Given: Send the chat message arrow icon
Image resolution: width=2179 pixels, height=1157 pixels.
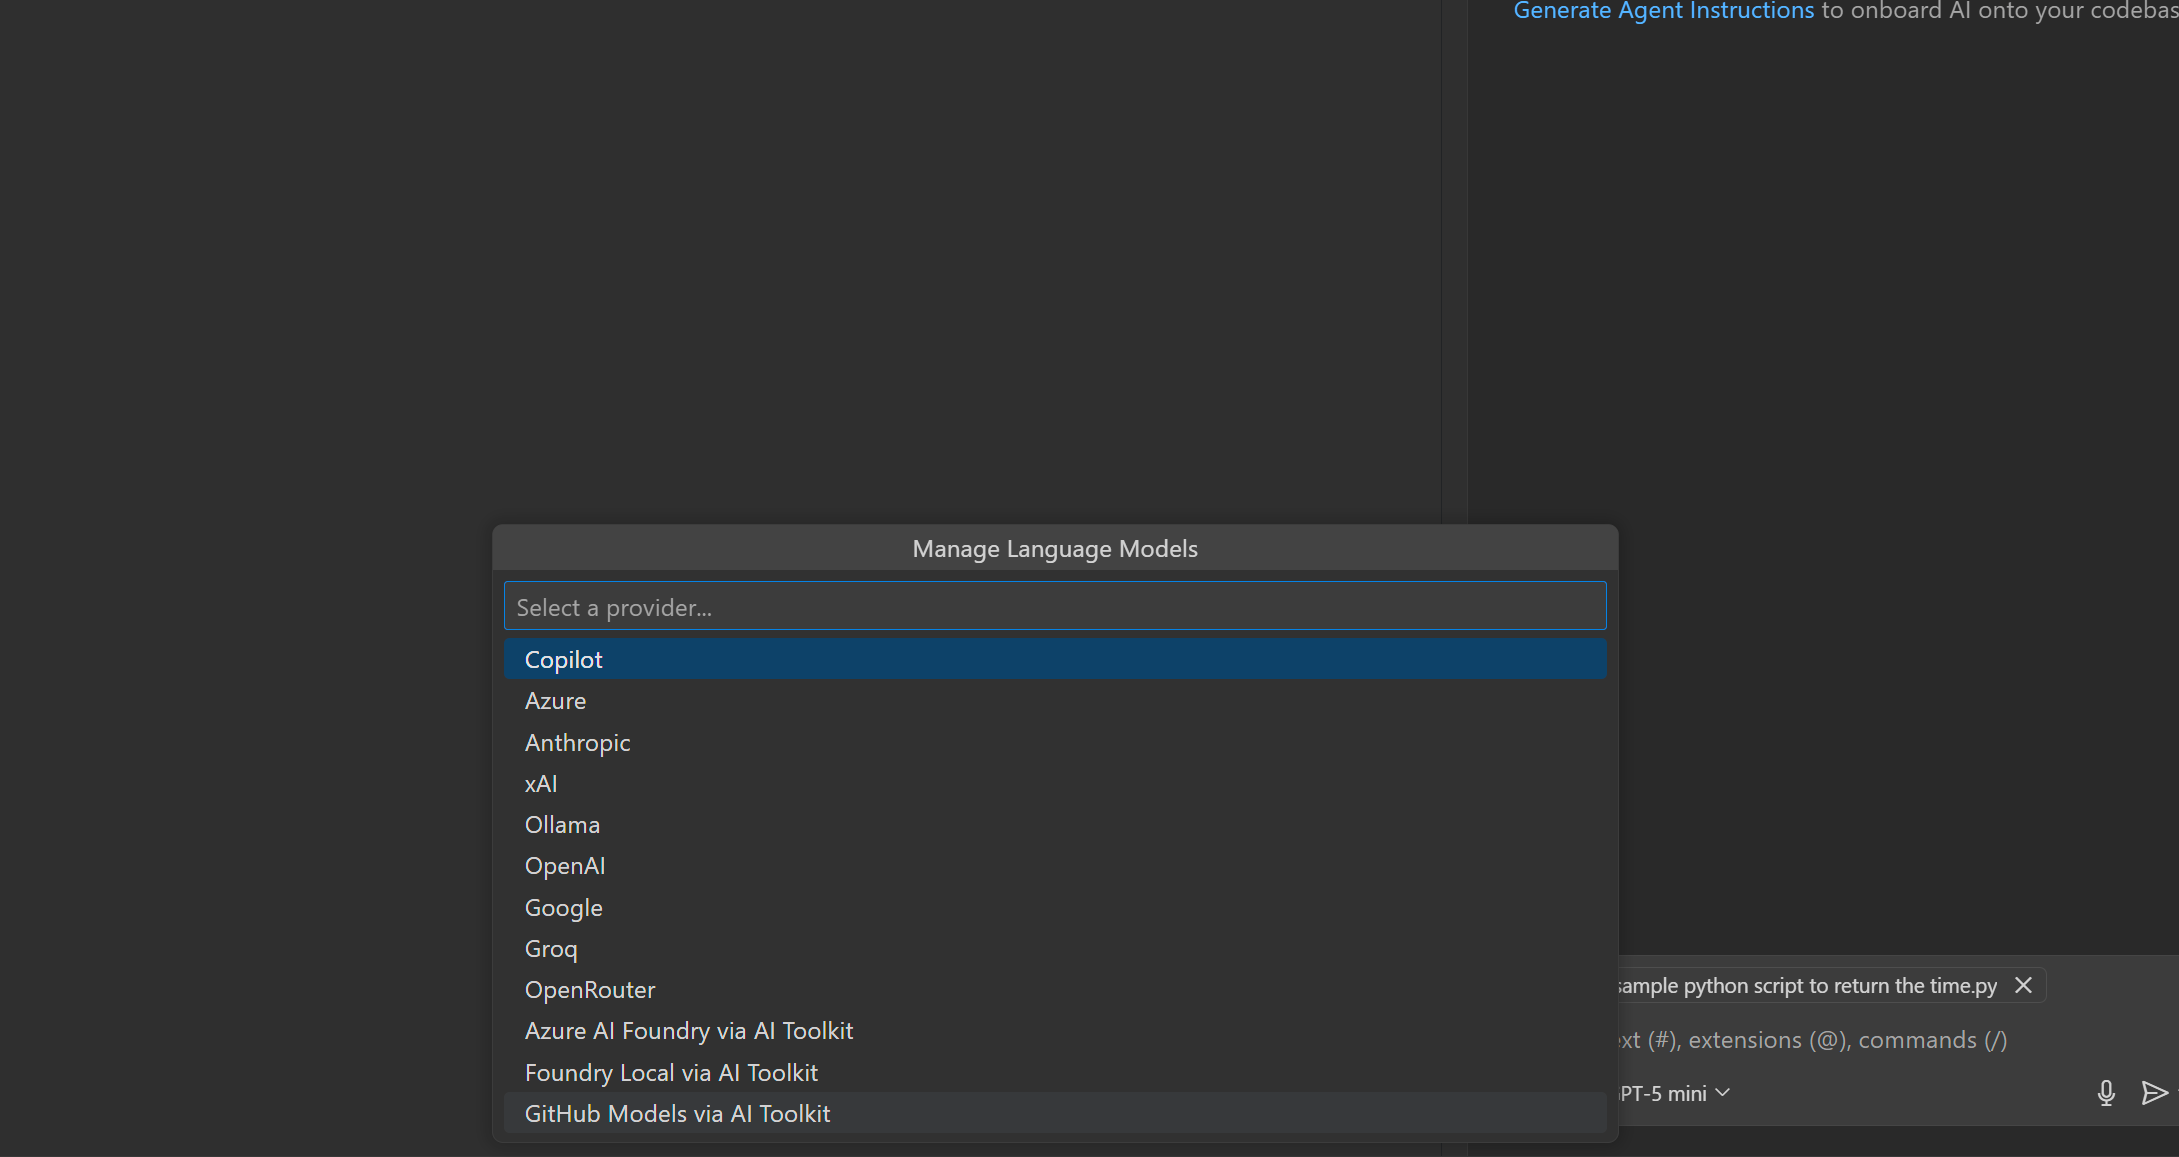Looking at the screenshot, I should pos(2153,1093).
